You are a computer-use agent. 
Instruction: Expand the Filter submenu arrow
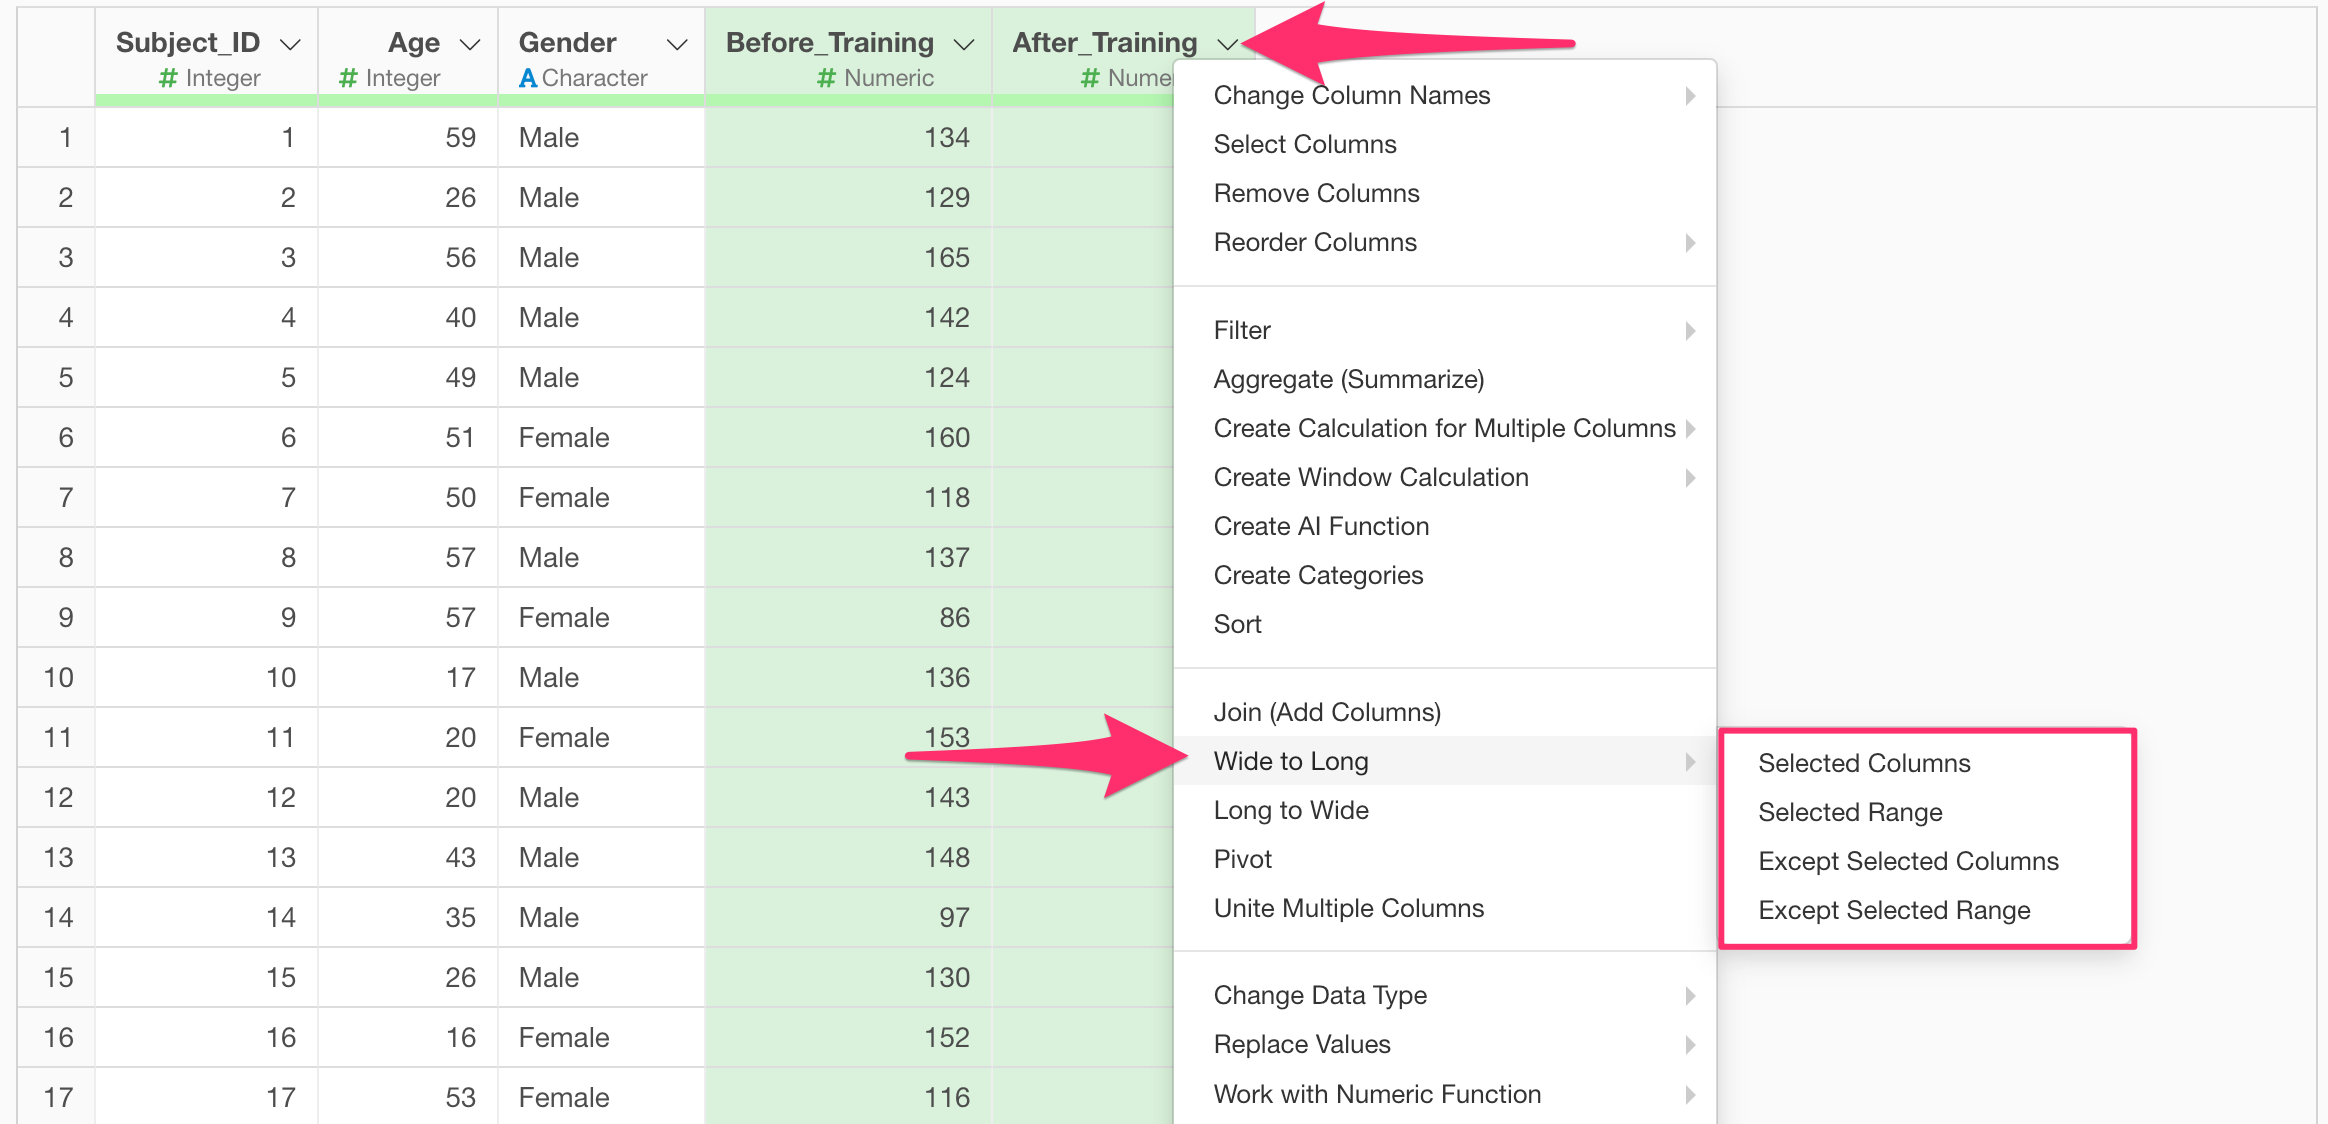1689,331
